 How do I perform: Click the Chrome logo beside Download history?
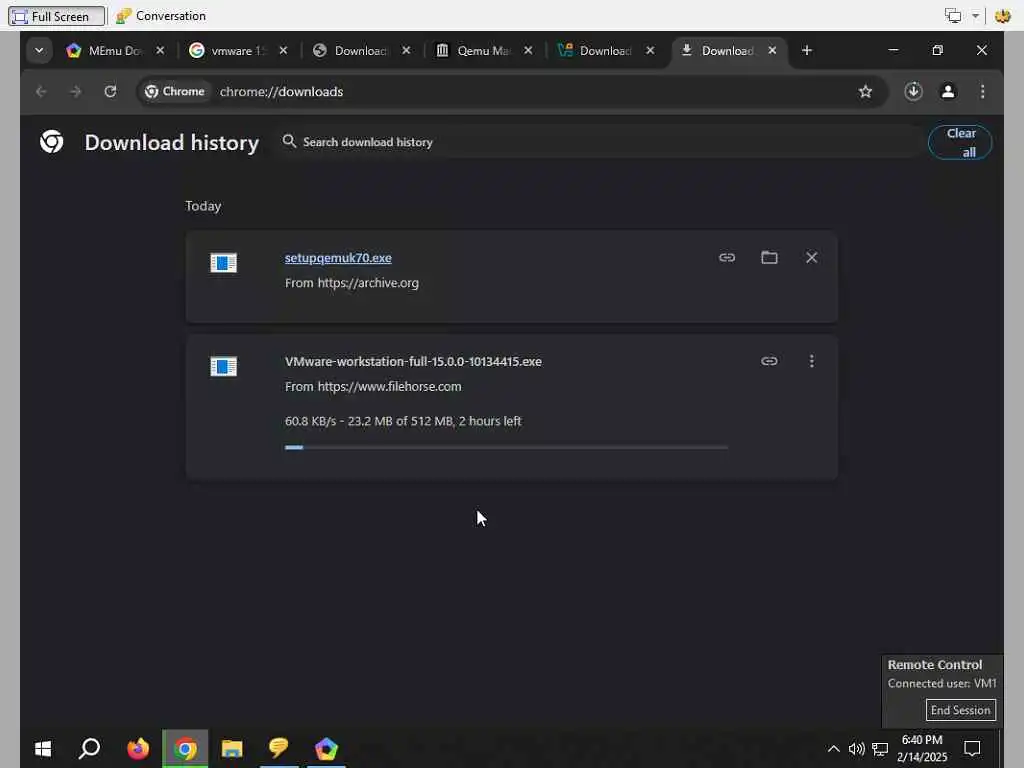[x=52, y=142]
